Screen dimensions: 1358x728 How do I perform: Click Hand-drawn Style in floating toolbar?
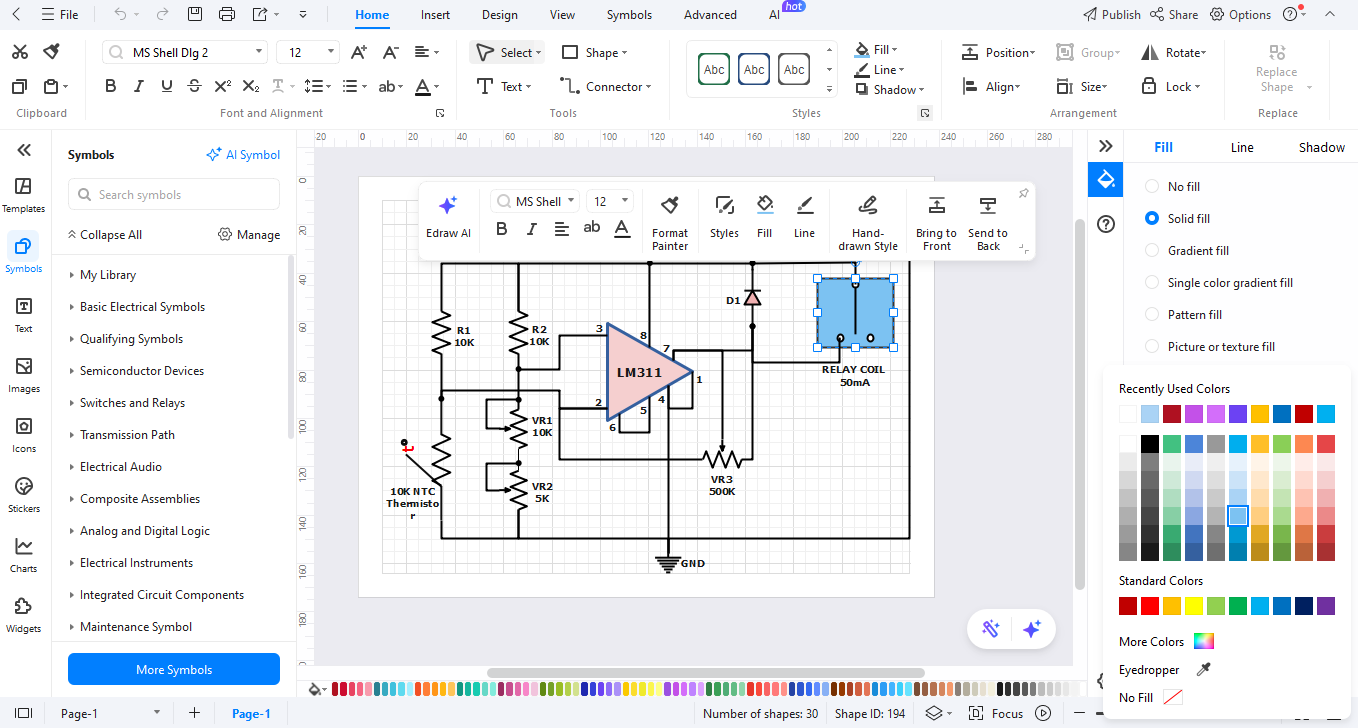[x=868, y=222]
